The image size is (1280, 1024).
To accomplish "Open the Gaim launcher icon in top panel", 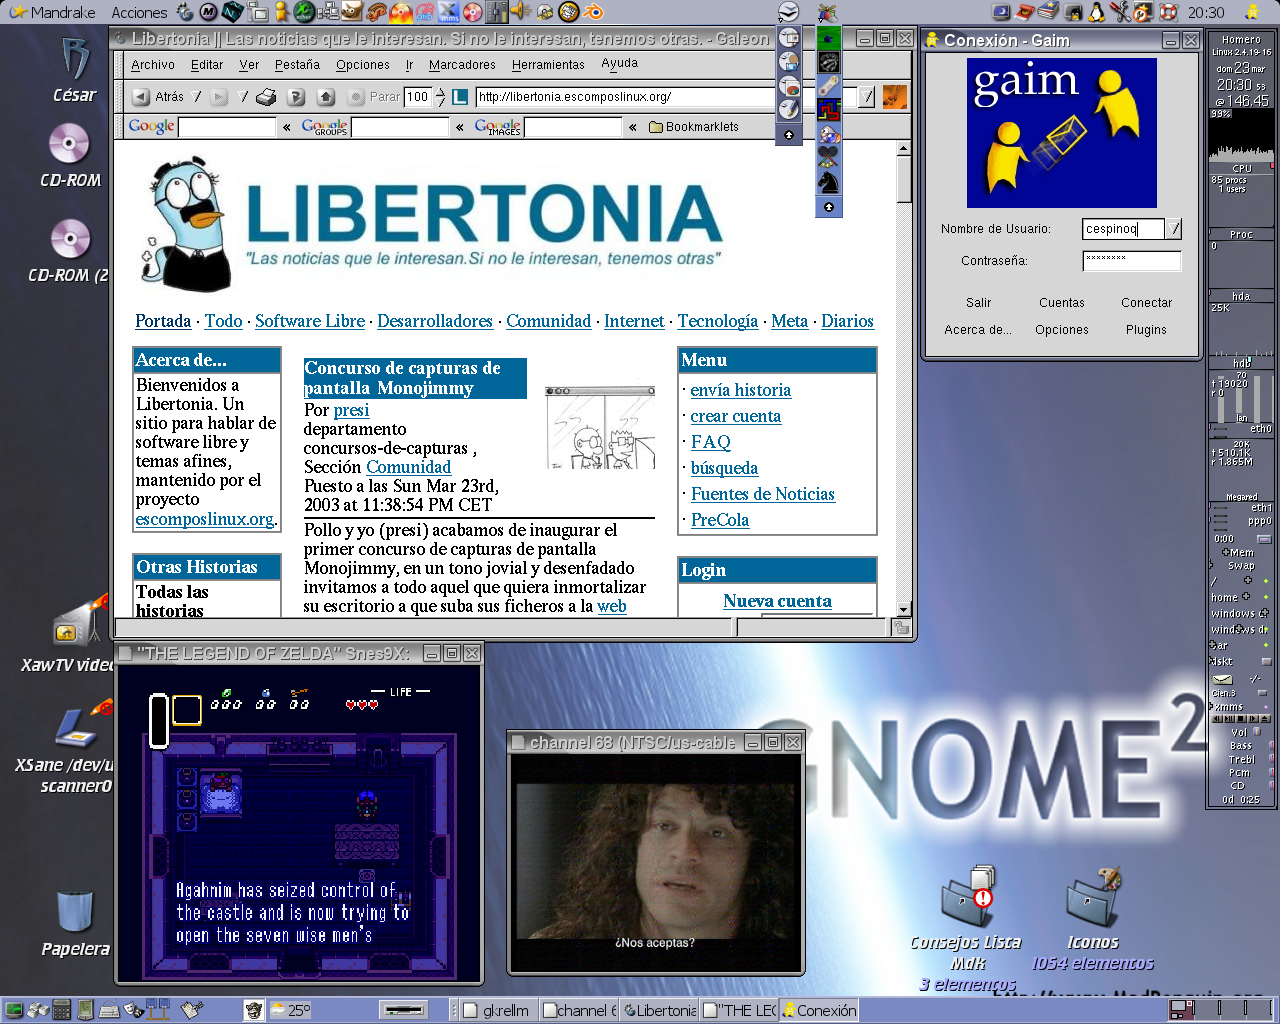I will [282, 12].
